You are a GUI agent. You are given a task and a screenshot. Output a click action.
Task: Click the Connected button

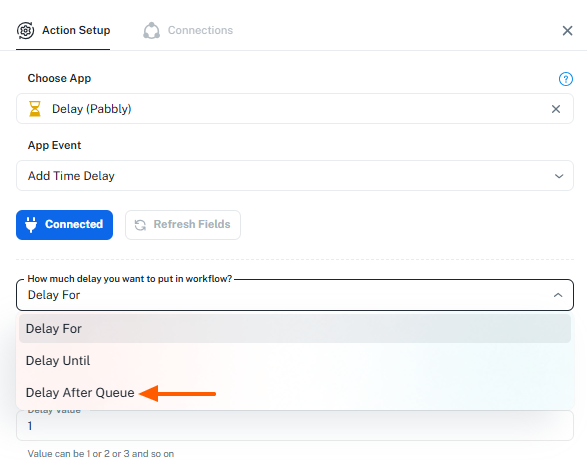point(64,225)
